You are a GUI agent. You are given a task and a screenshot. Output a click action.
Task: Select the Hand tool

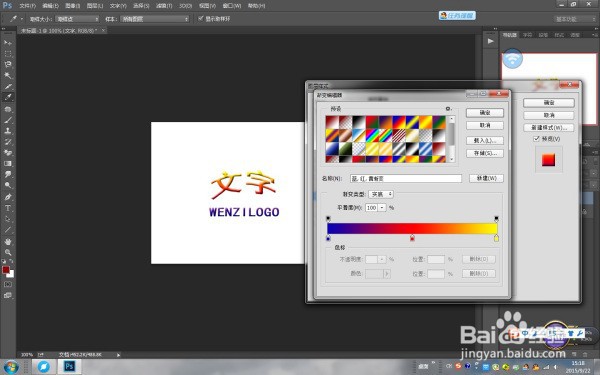click(8, 242)
